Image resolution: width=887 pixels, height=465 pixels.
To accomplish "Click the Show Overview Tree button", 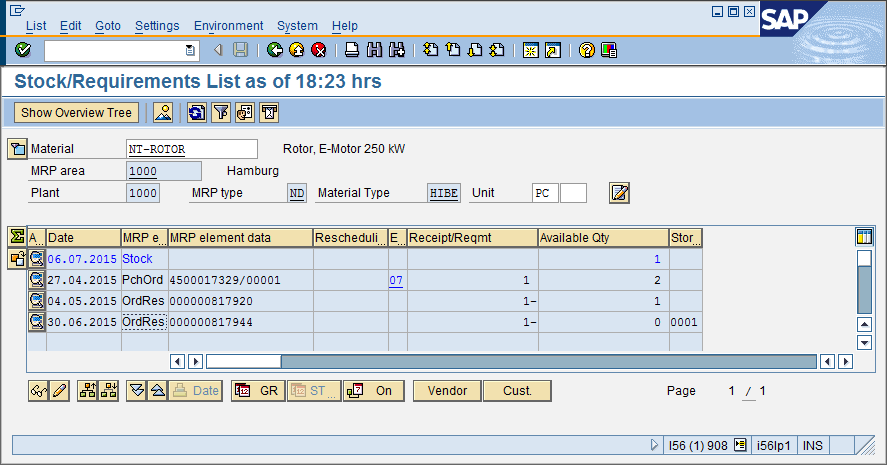I will click(76, 113).
